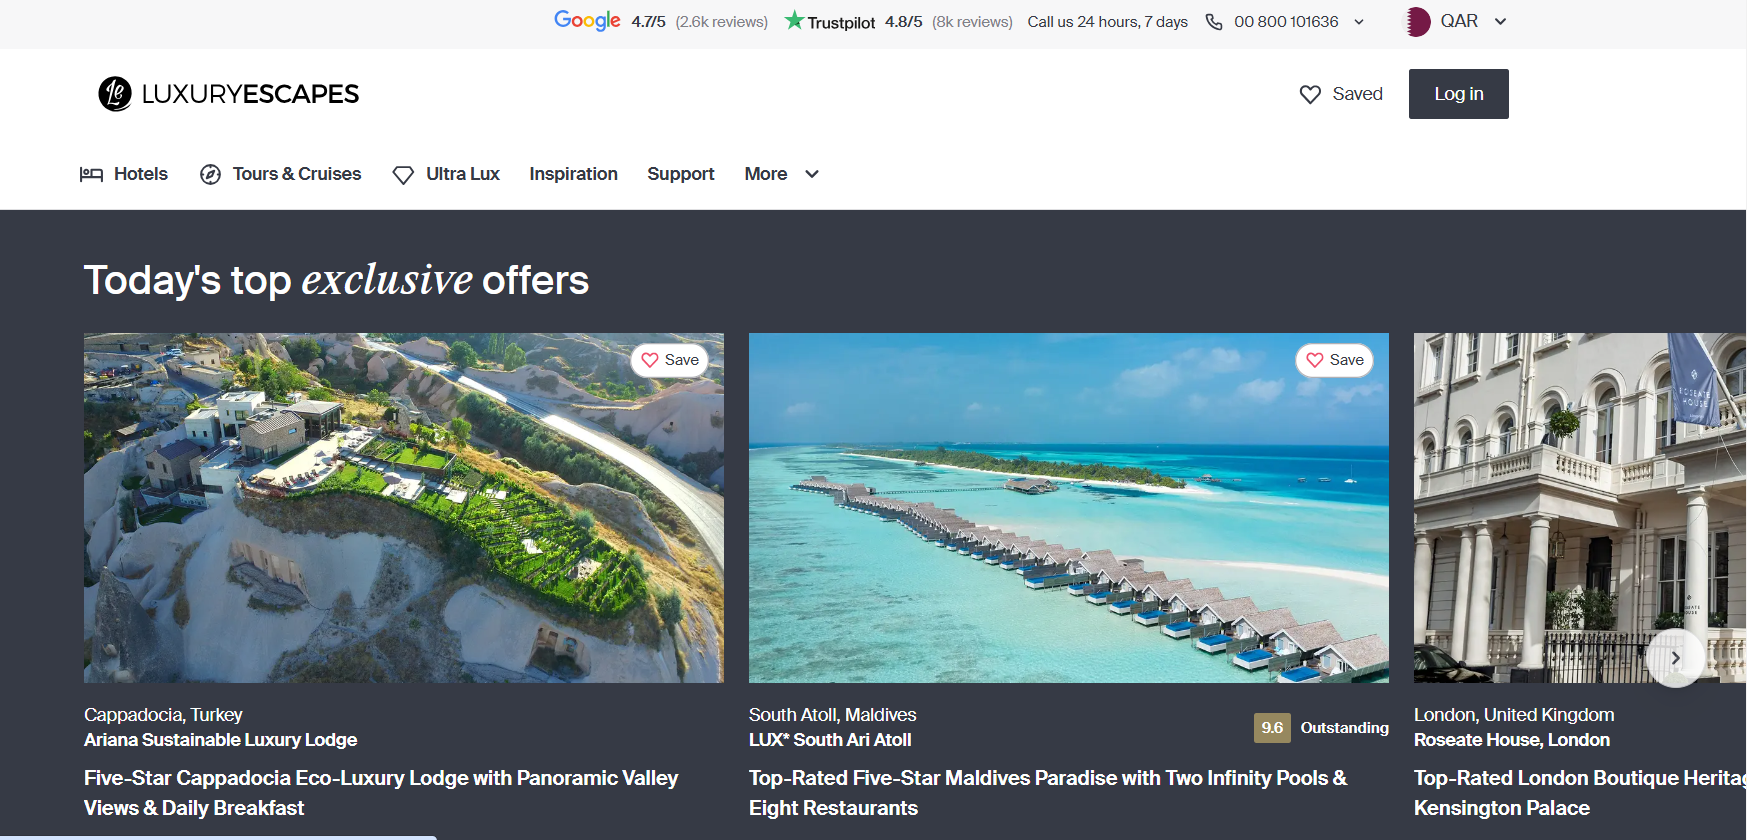Open the Saved list link

point(1341,94)
